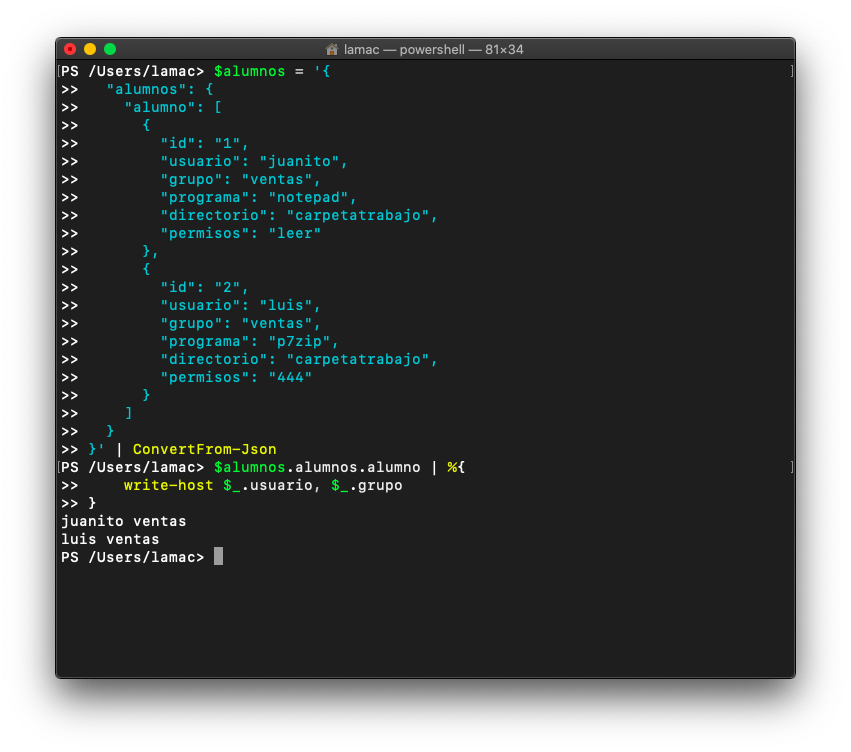851x752 pixels.
Task: Click the ConvertFrom-Json command text
Action: click(x=205, y=449)
